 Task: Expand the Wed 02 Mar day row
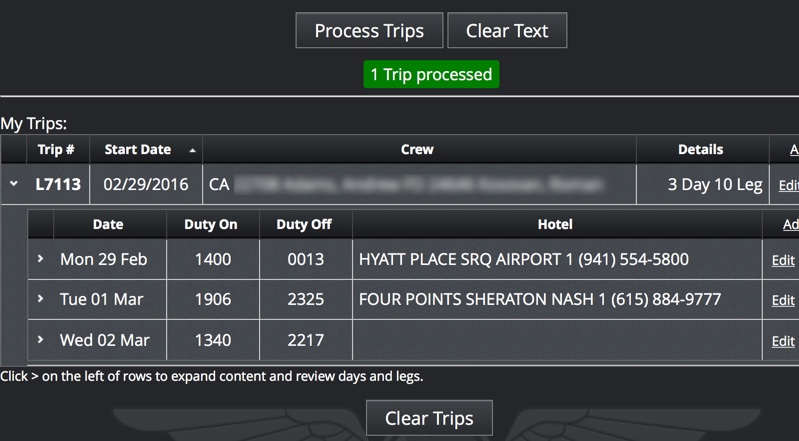40,340
